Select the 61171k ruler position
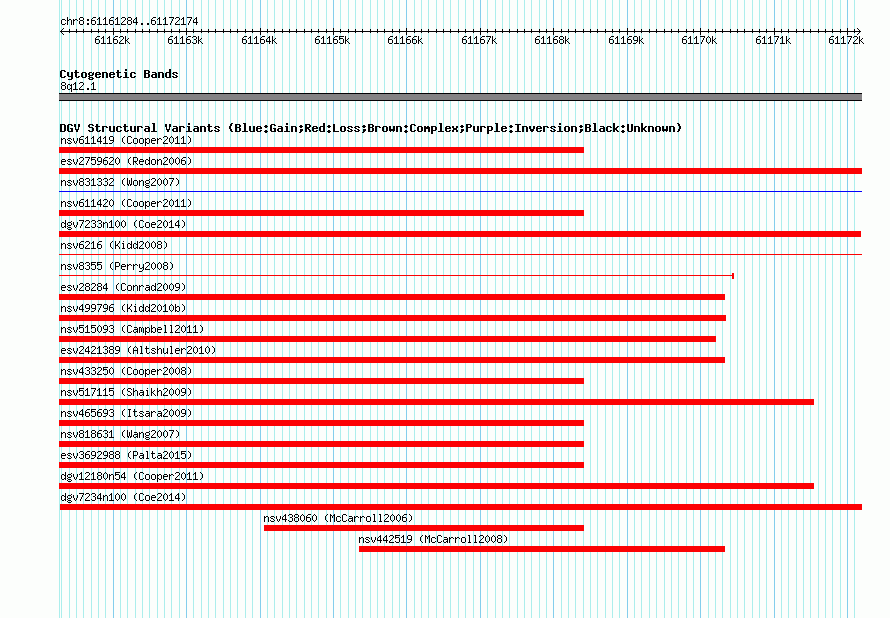 point(773,40)
